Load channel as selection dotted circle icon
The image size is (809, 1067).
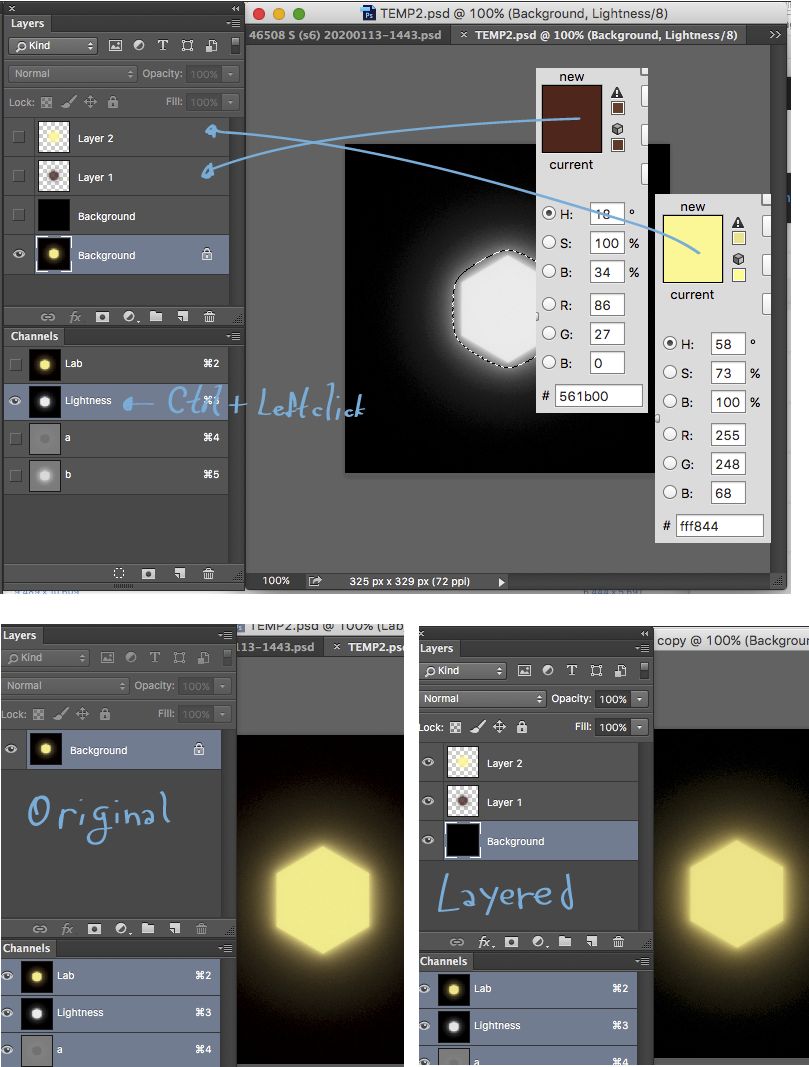coord(119,574)
